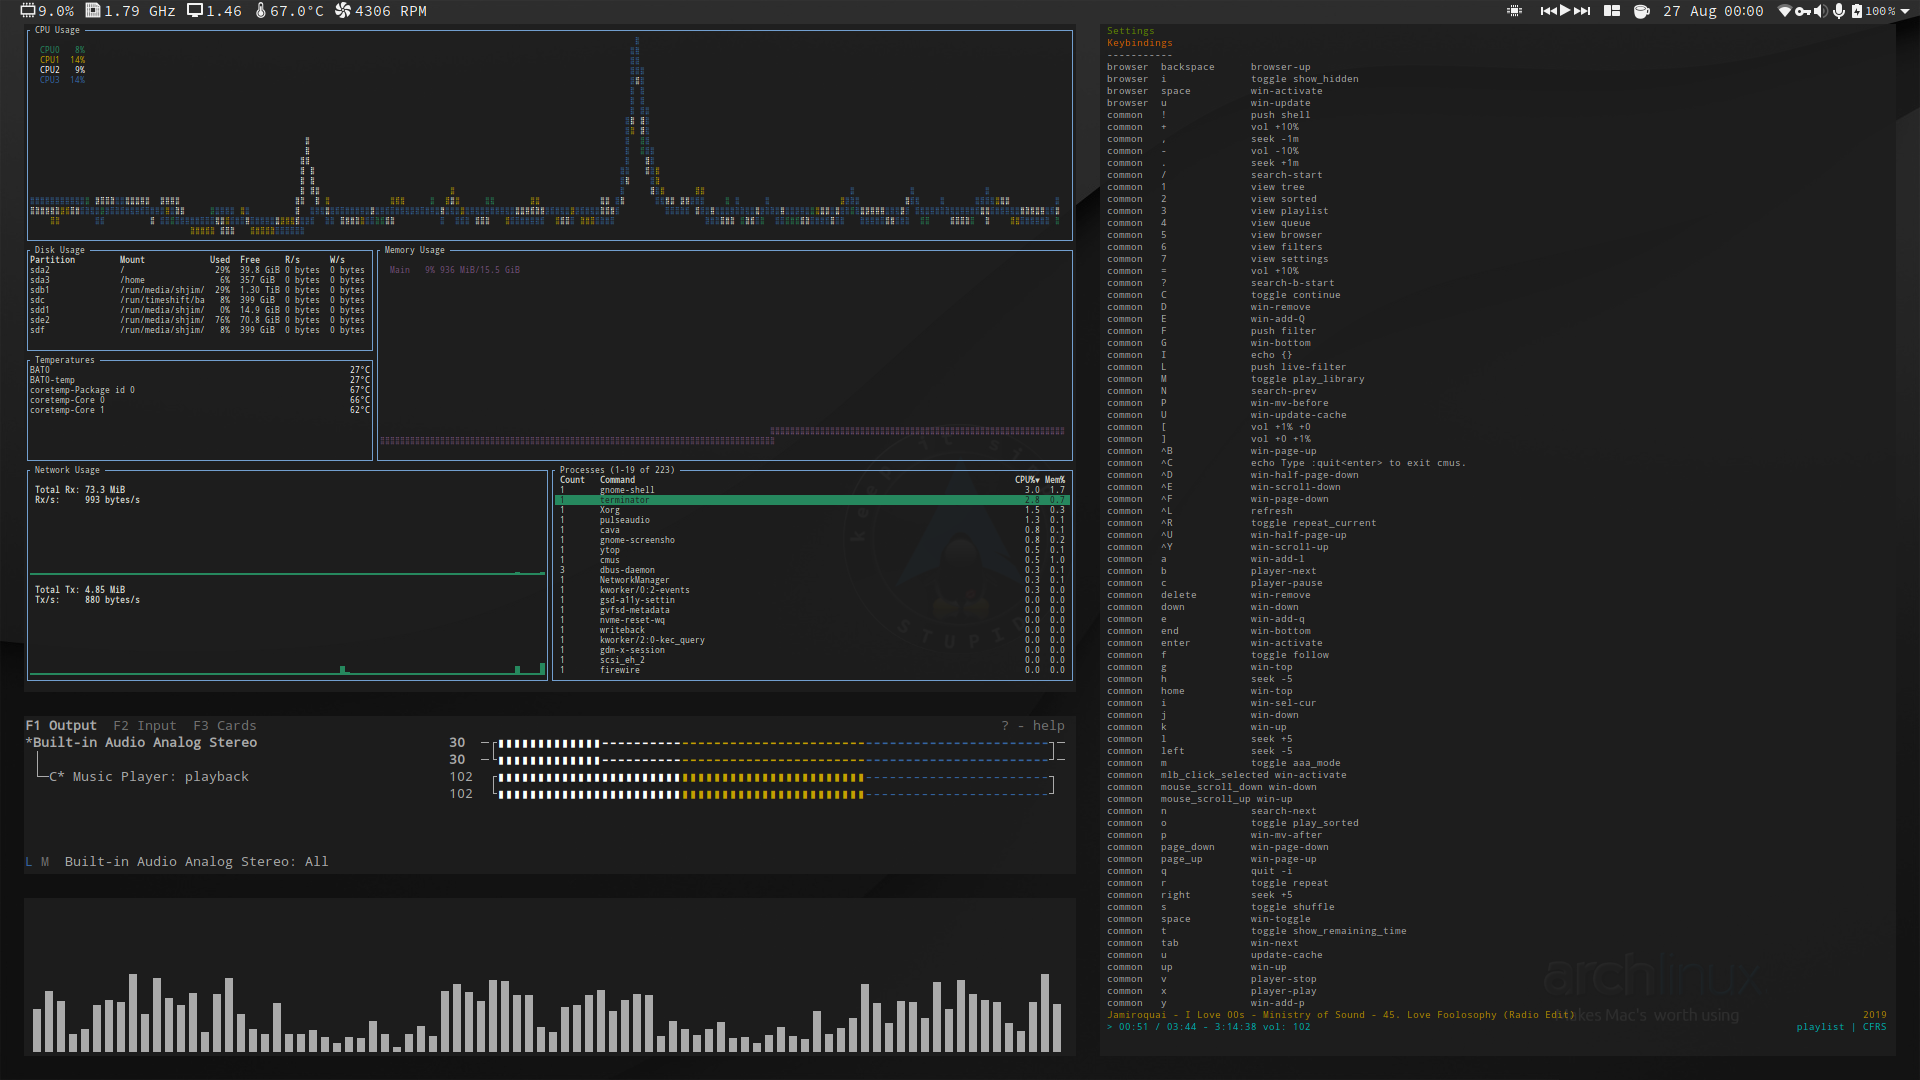Select Built-in Audio Analog Stereo output device
The width and height of the screenshot is (1920, 1080).
pyautogui.click(x=141, y=743)
